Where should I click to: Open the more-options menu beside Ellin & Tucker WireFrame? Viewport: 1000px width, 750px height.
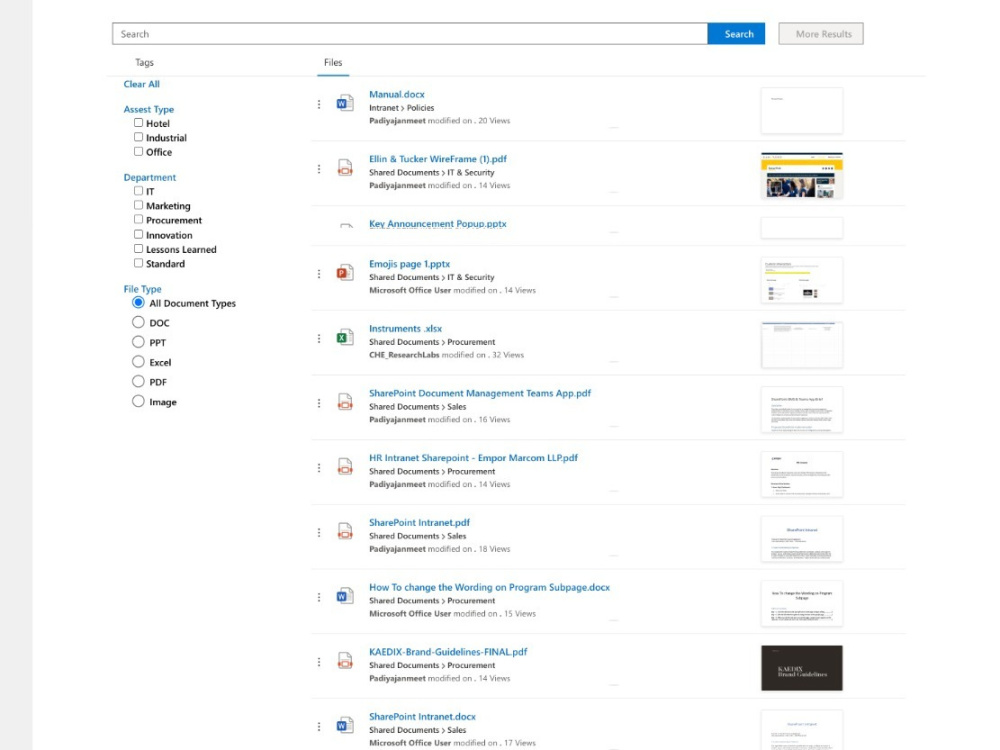tap(319, 169)
